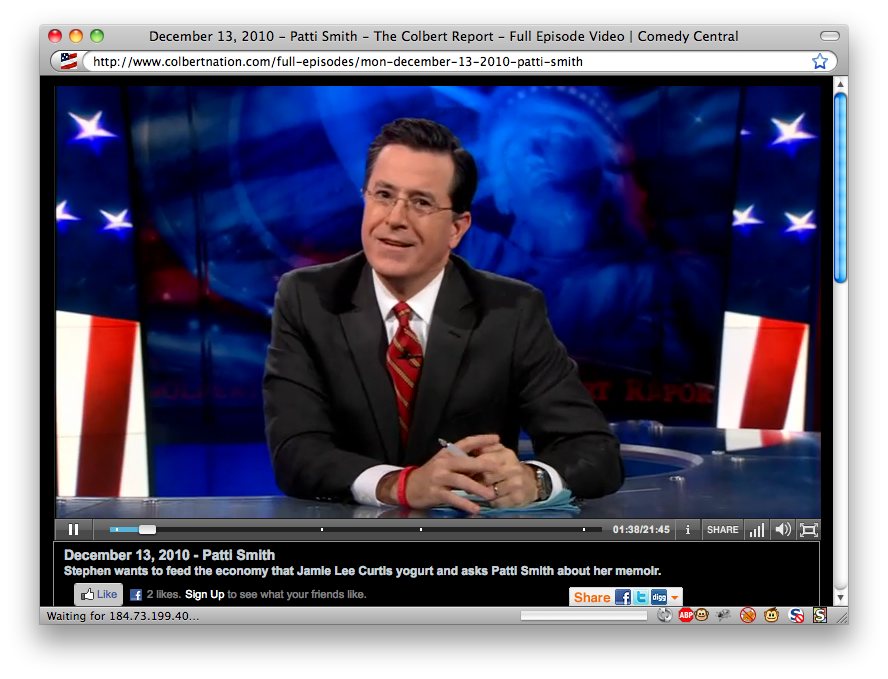Click the video frame showing the host
The width and height of the screenshot is (888, 679).
coord(438,302)
